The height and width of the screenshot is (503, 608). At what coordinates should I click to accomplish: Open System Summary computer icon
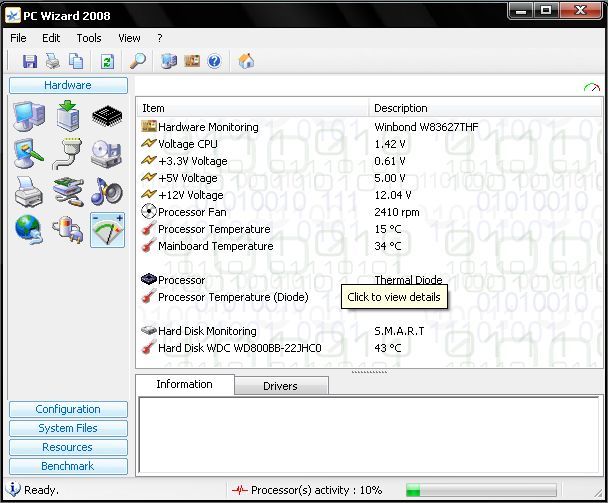point(29,116)
